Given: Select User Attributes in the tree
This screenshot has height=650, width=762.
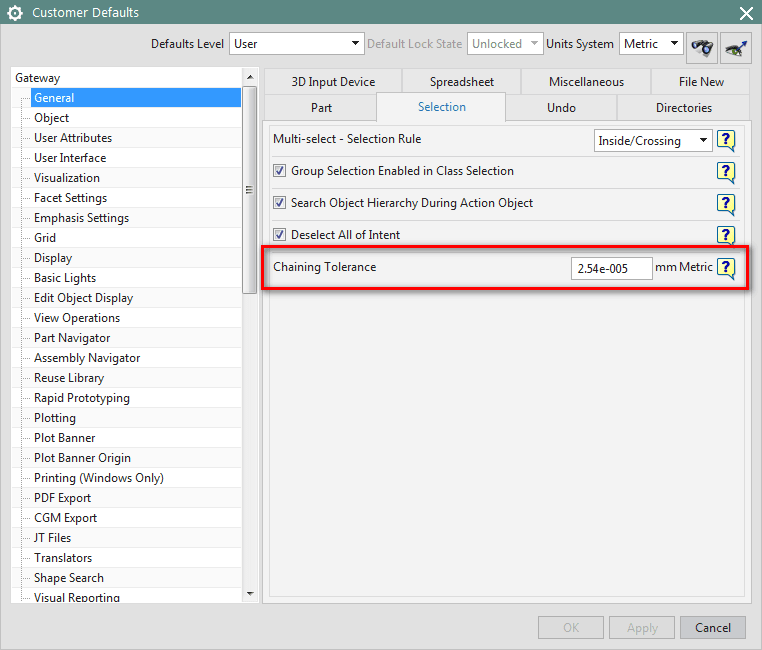Looking at the screenshot, I should tap(73, 137).
